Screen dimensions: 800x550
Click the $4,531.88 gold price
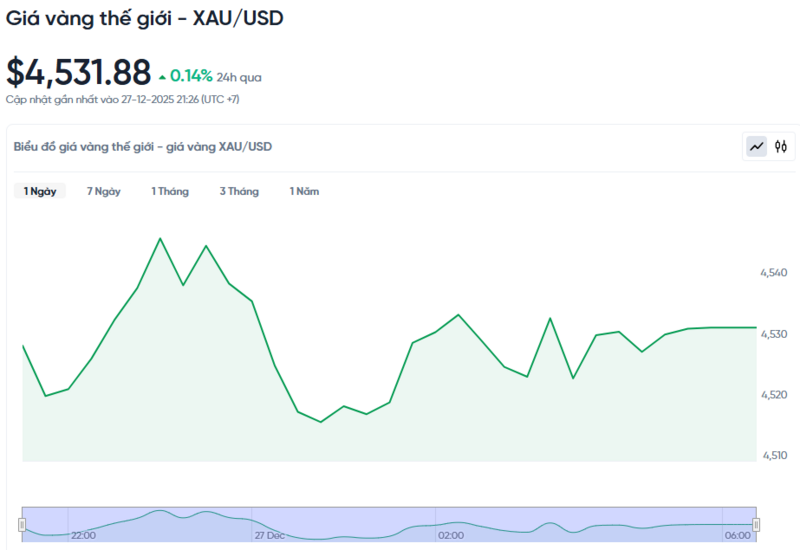pos(79,73)
